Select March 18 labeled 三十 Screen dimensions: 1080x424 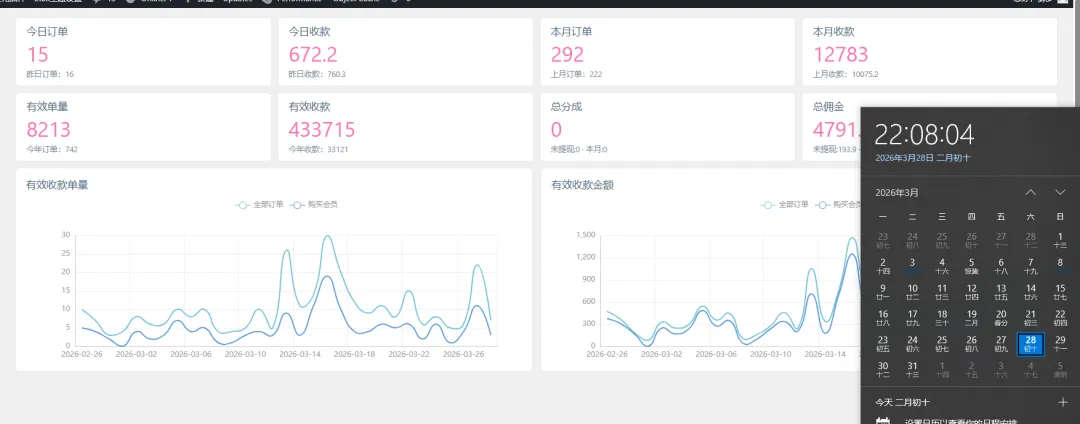pyautogui.click(x=942, y=318)
